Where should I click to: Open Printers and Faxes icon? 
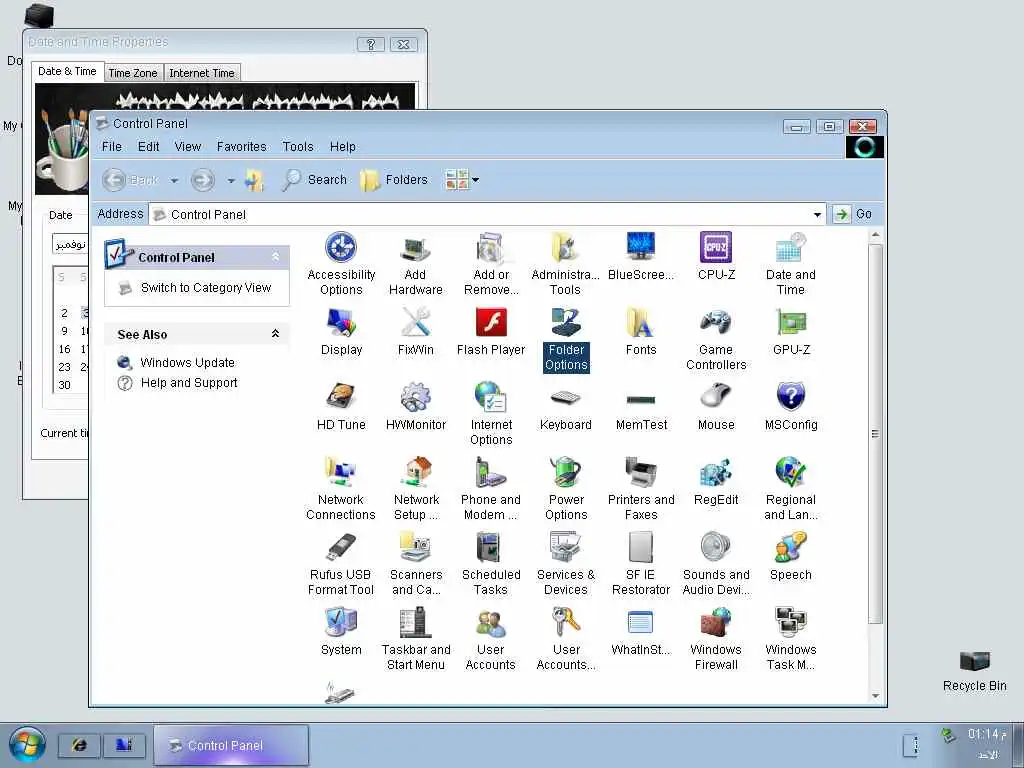(641, 488)
